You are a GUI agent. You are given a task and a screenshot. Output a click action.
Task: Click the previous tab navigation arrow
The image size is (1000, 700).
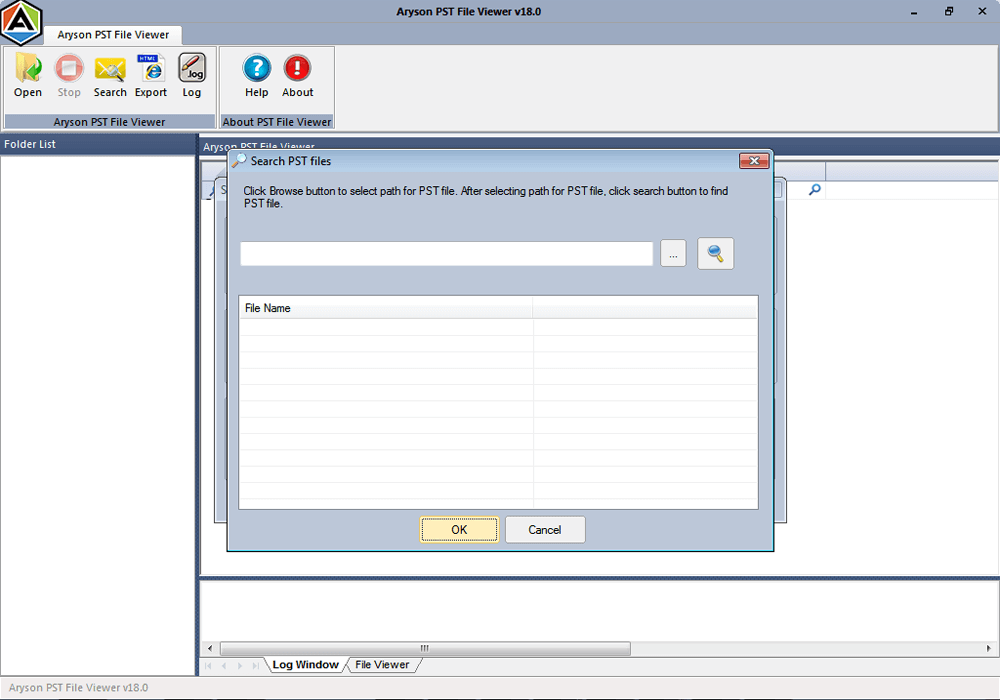coord(224,666)
